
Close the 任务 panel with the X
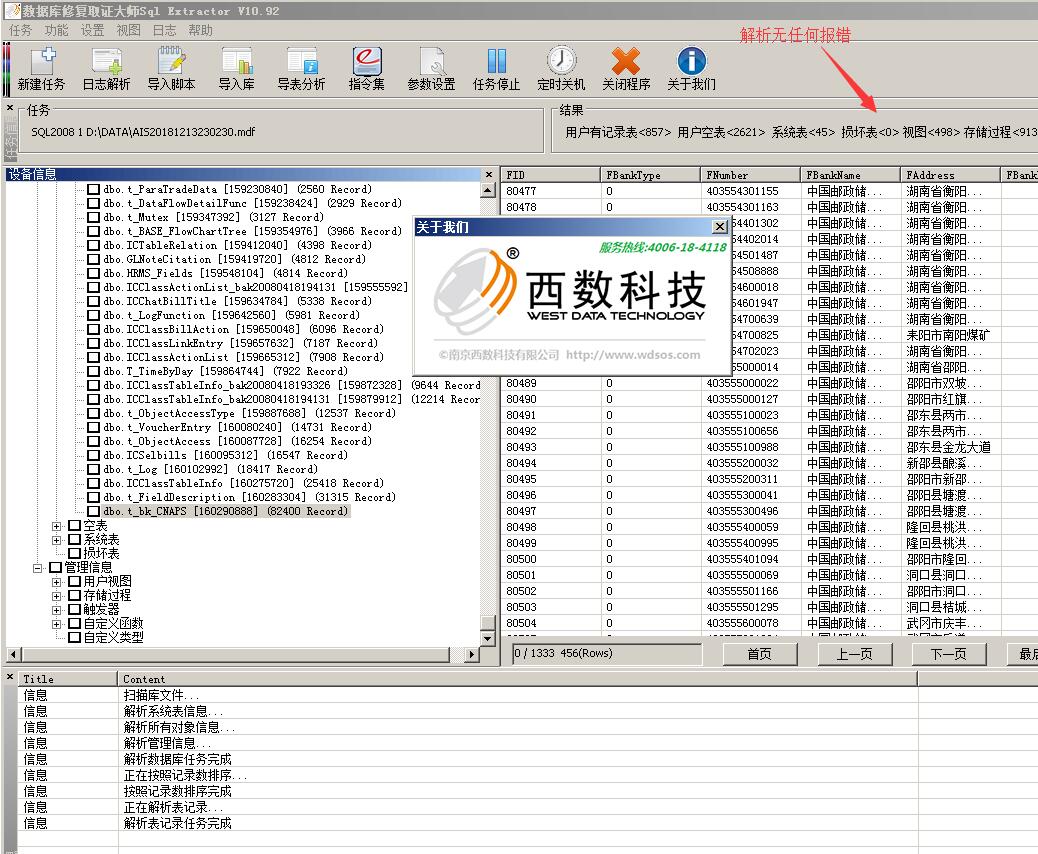point(10,107)
